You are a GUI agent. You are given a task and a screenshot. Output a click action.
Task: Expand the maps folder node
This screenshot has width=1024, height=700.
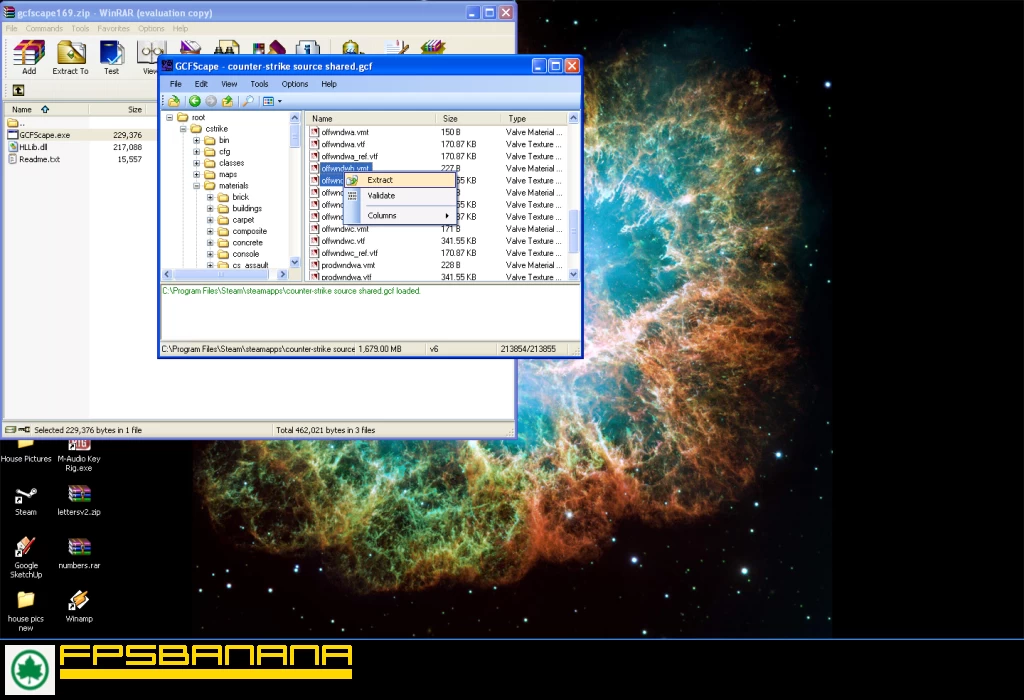(197, 174)
